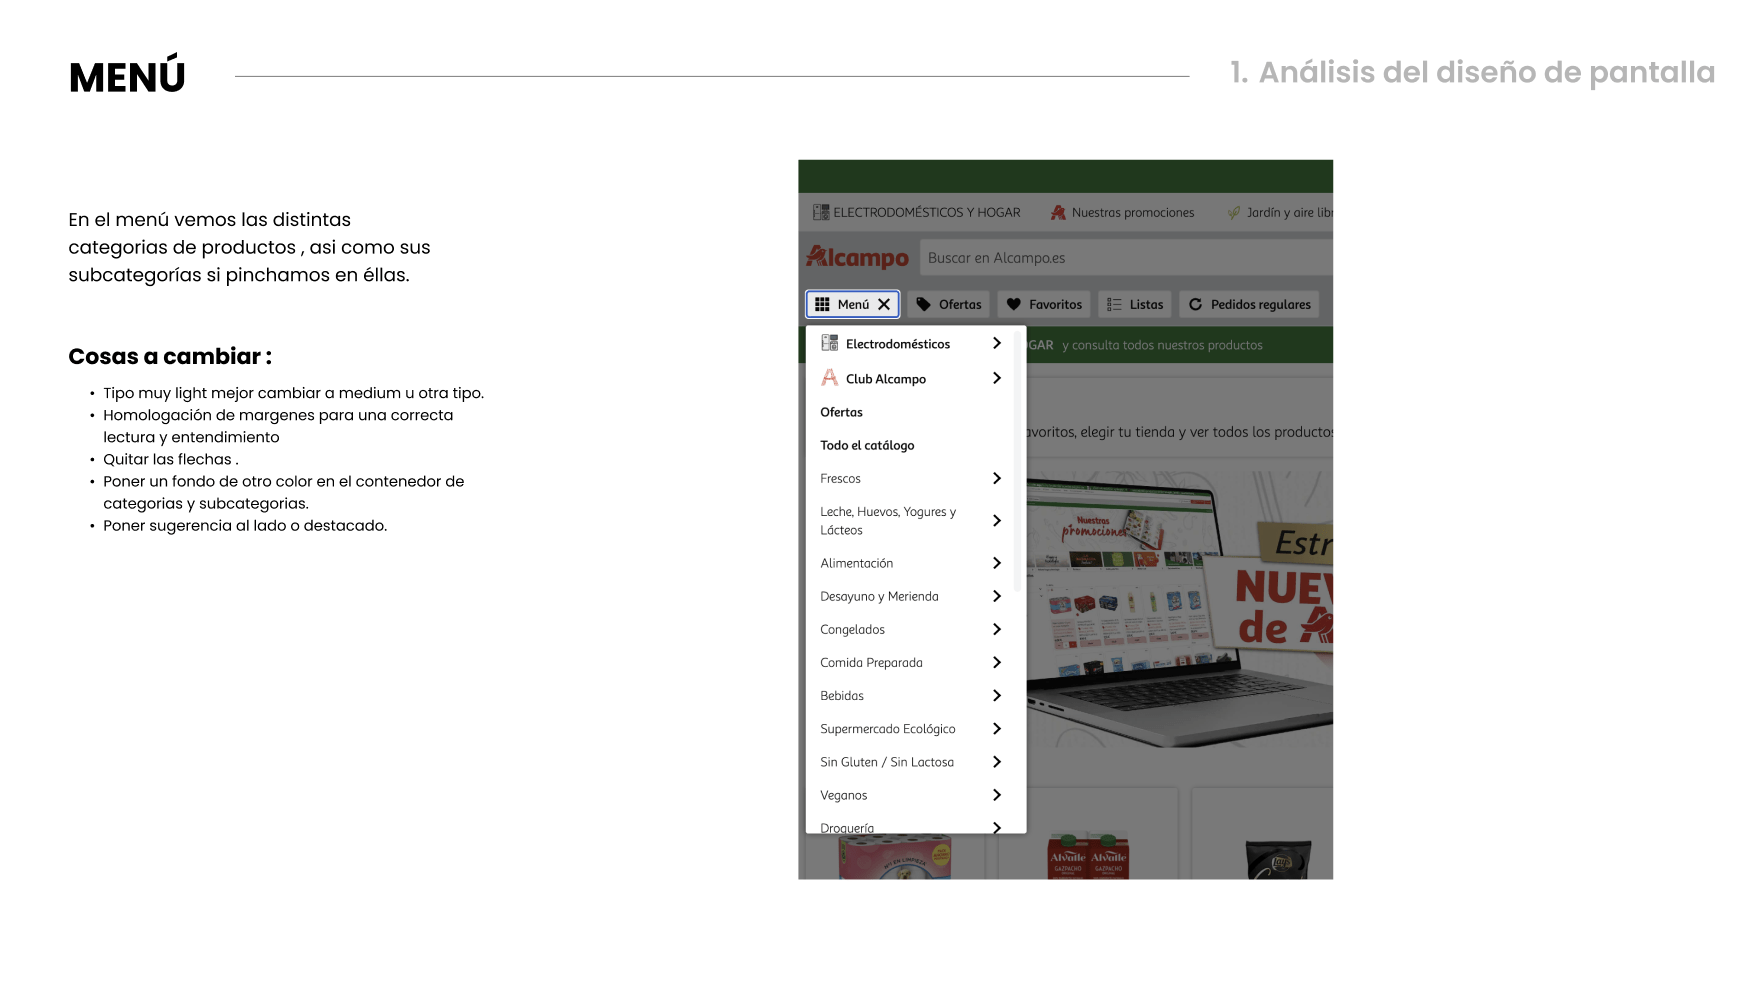Screen dimensions: 1761x991
Task: Click the Listas checklist icon
Action: 1114,305
